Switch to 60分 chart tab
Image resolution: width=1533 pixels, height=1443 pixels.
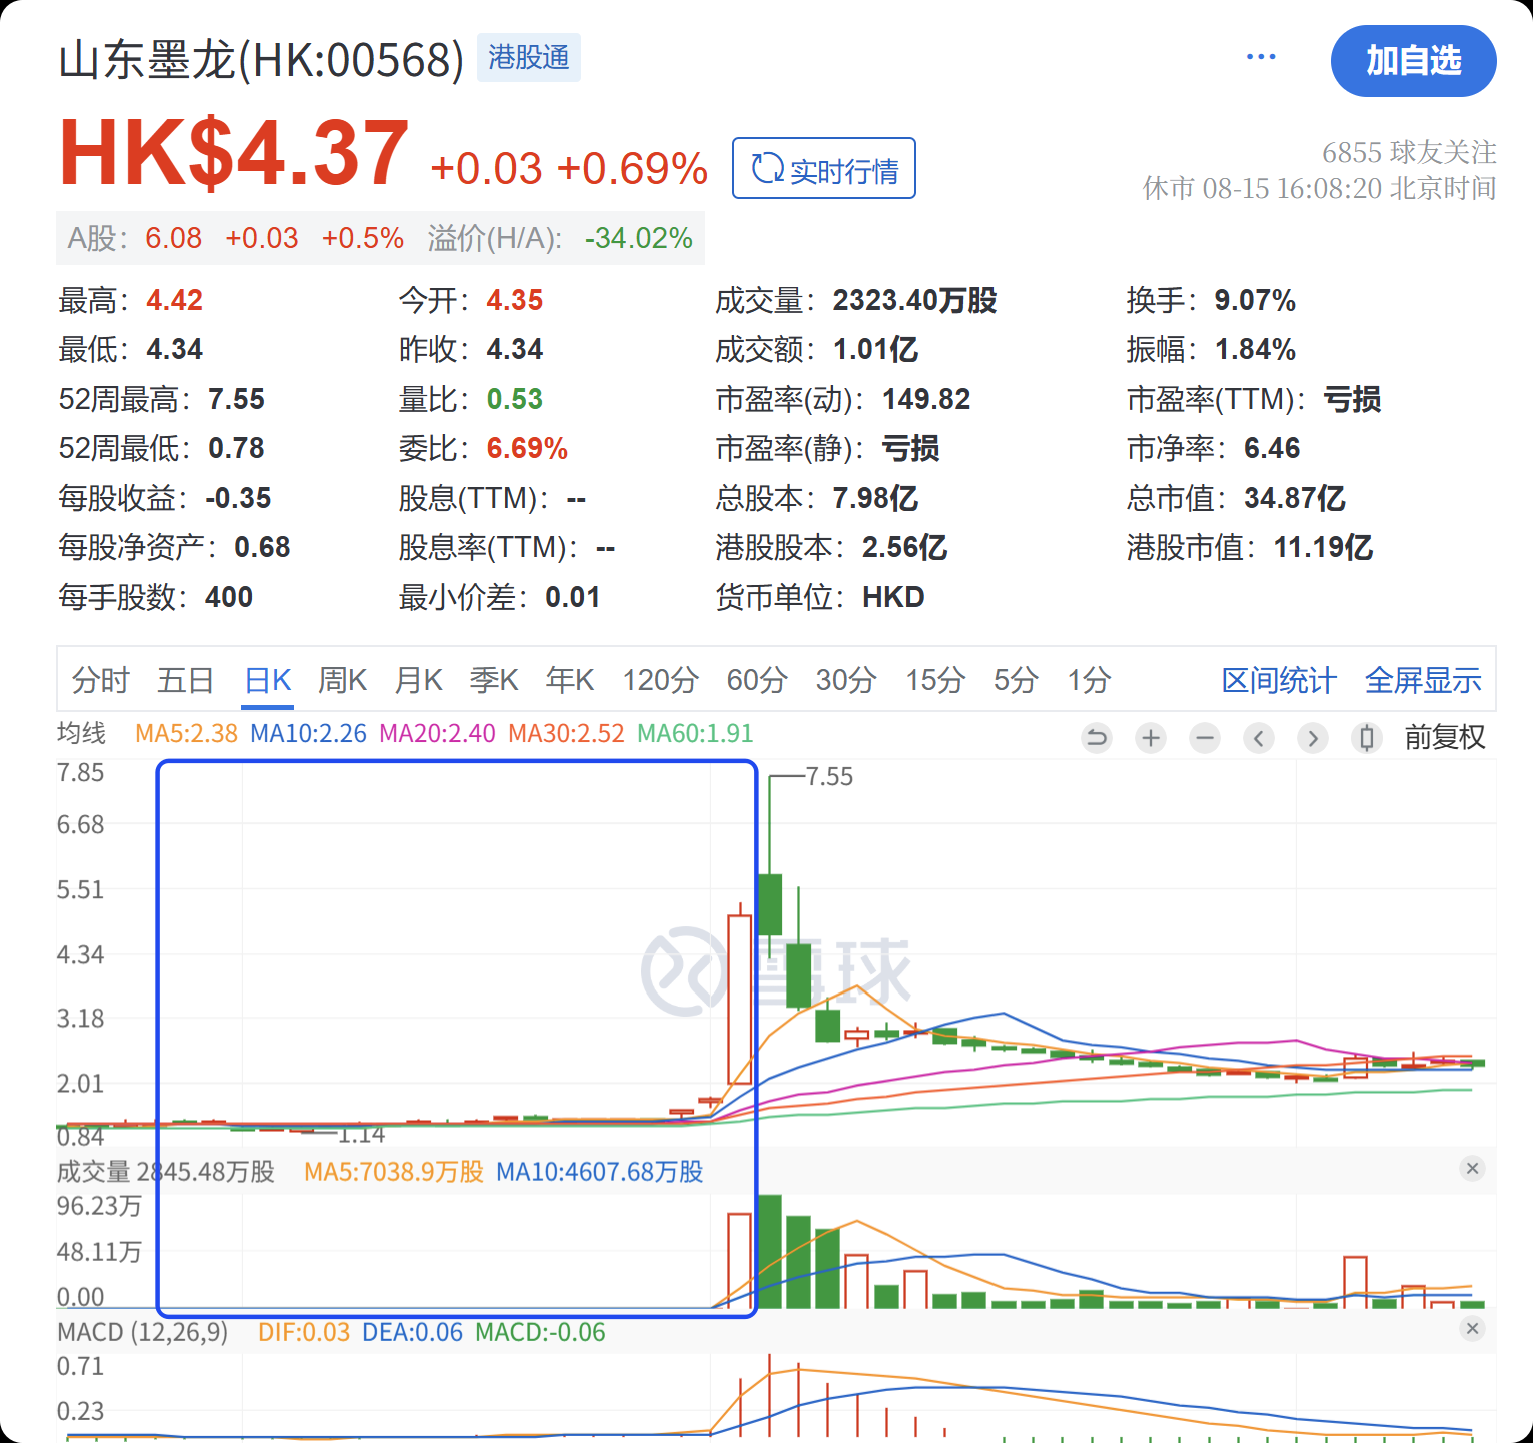(757, 681)
